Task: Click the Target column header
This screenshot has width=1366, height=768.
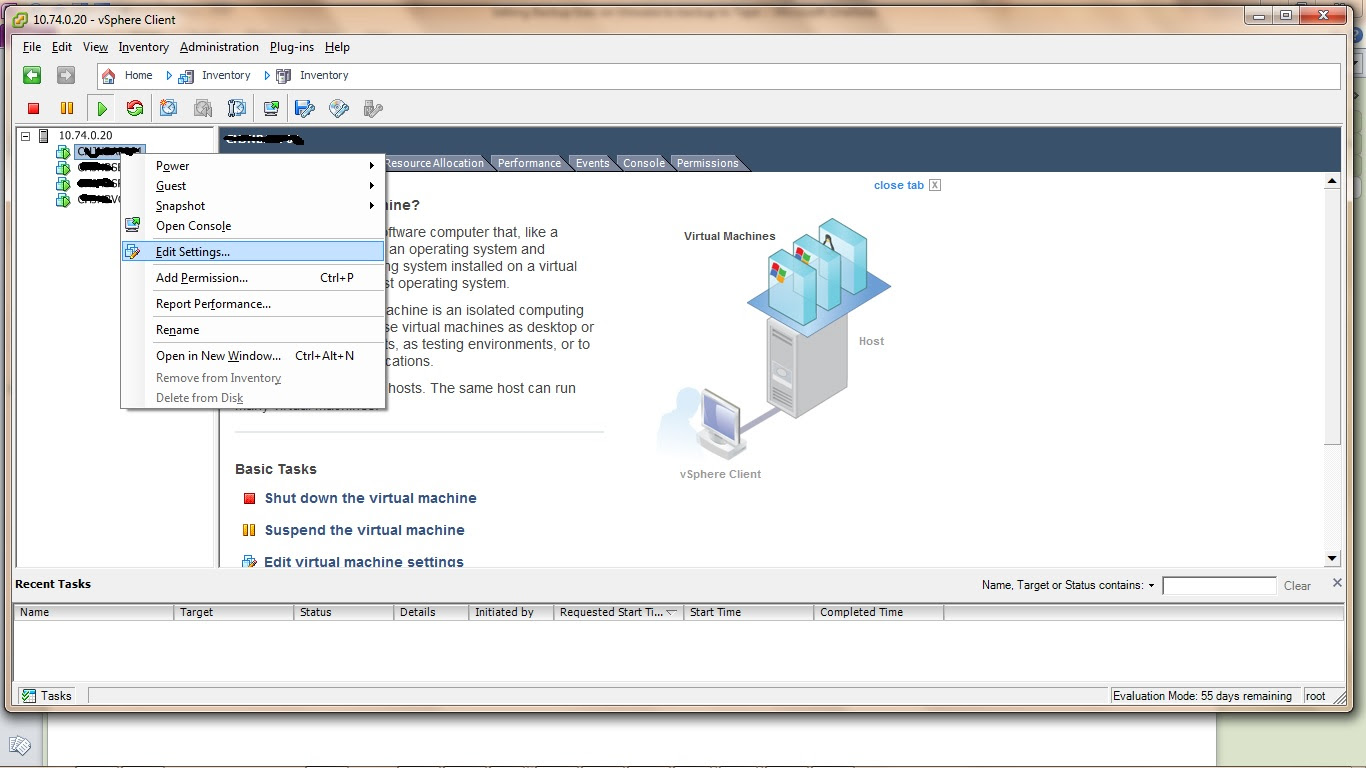Action: (234, 612)
